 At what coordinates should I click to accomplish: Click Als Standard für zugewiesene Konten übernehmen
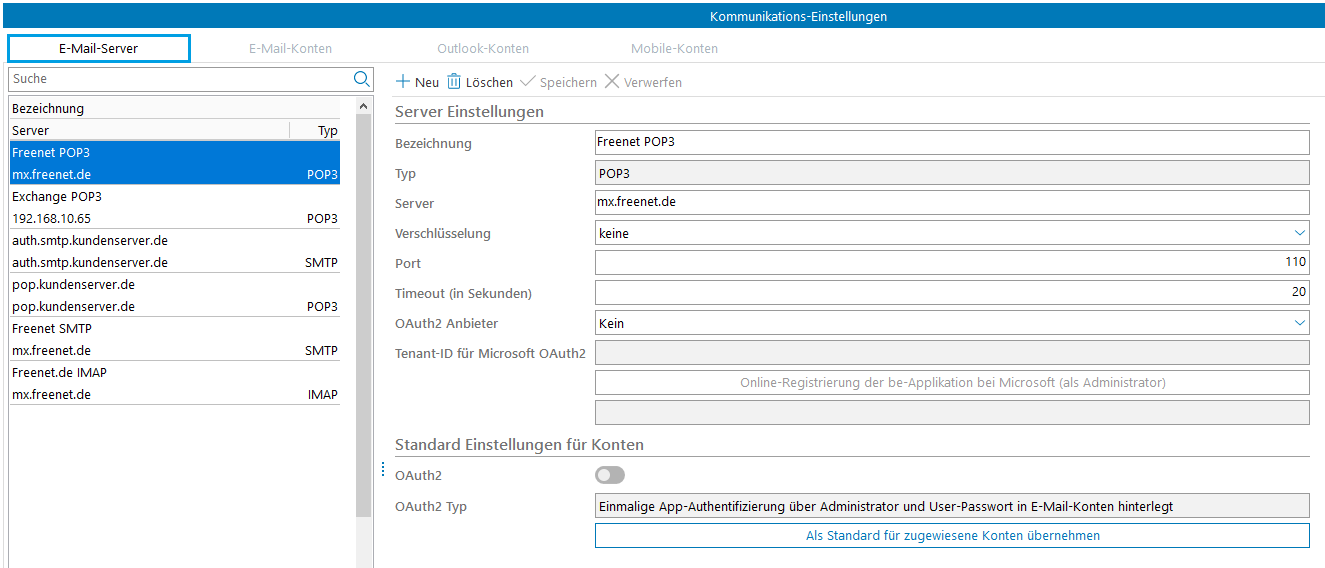click(952, 536)
